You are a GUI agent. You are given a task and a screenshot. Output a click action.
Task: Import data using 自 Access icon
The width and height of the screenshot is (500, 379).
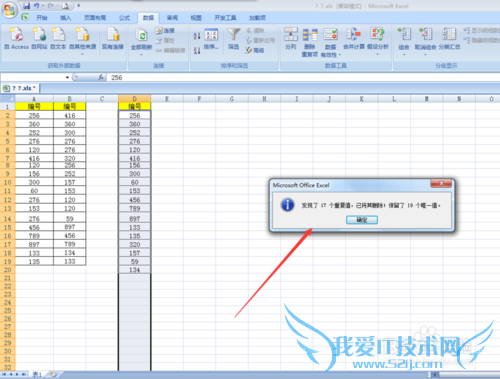[16, 39]
